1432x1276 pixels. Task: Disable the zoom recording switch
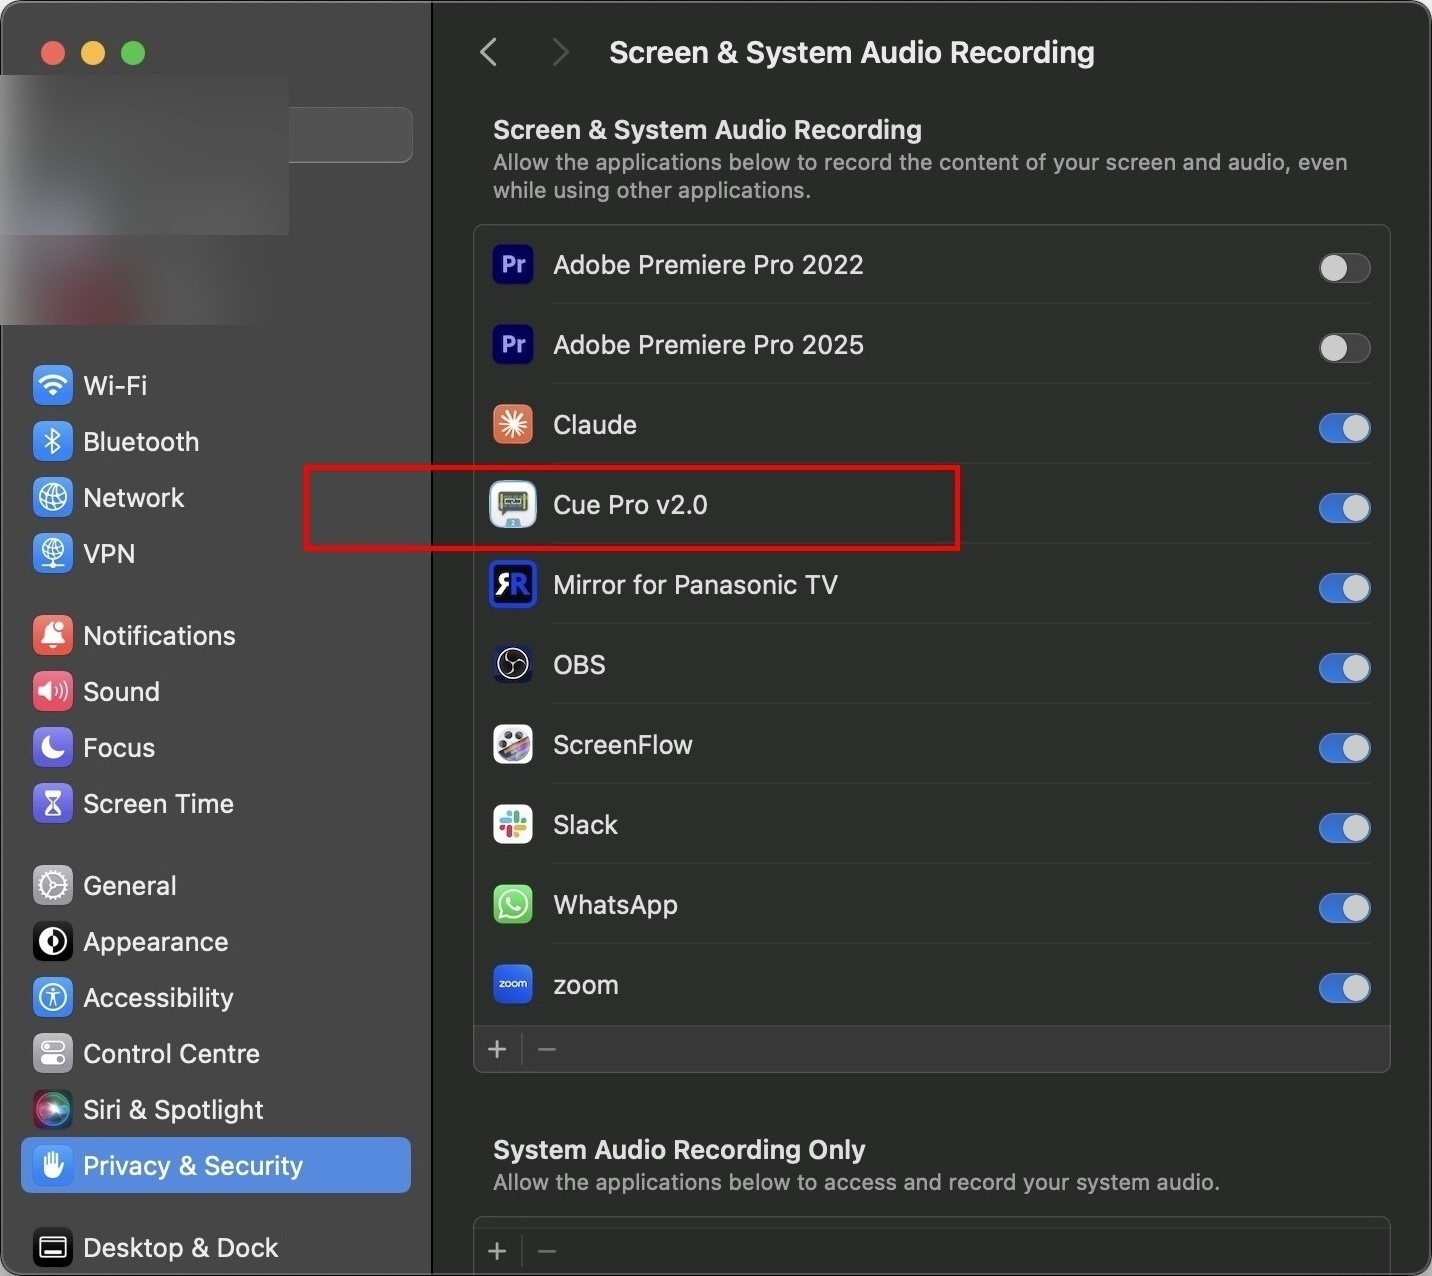point(1344,988)
